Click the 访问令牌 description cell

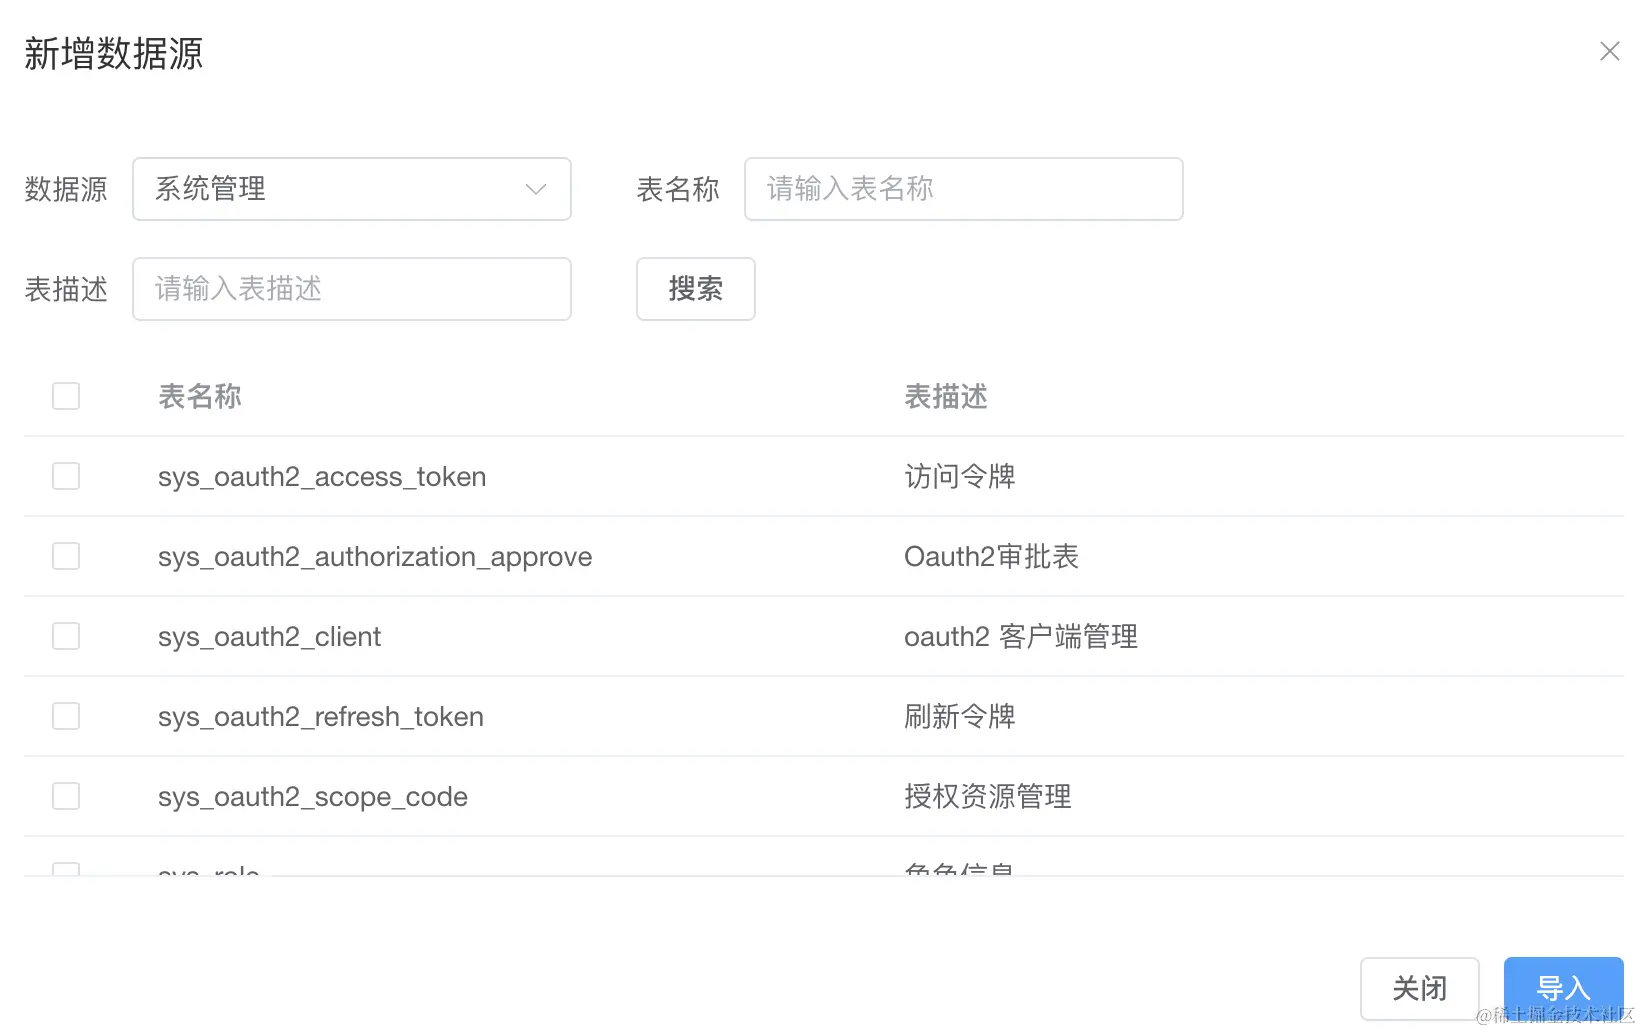960,477
